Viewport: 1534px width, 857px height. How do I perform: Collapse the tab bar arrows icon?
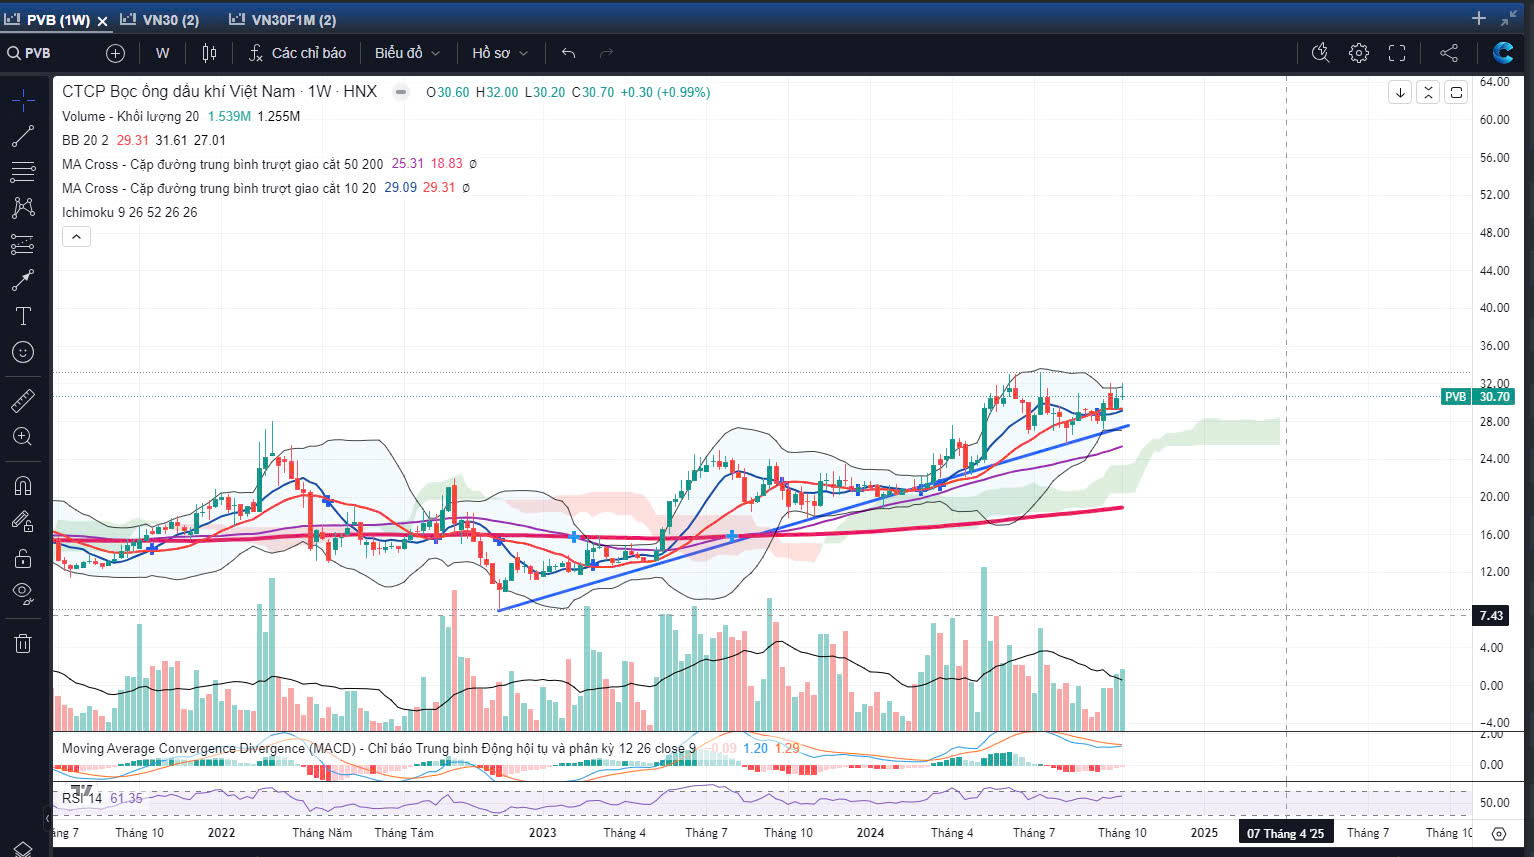(1509, 18)
